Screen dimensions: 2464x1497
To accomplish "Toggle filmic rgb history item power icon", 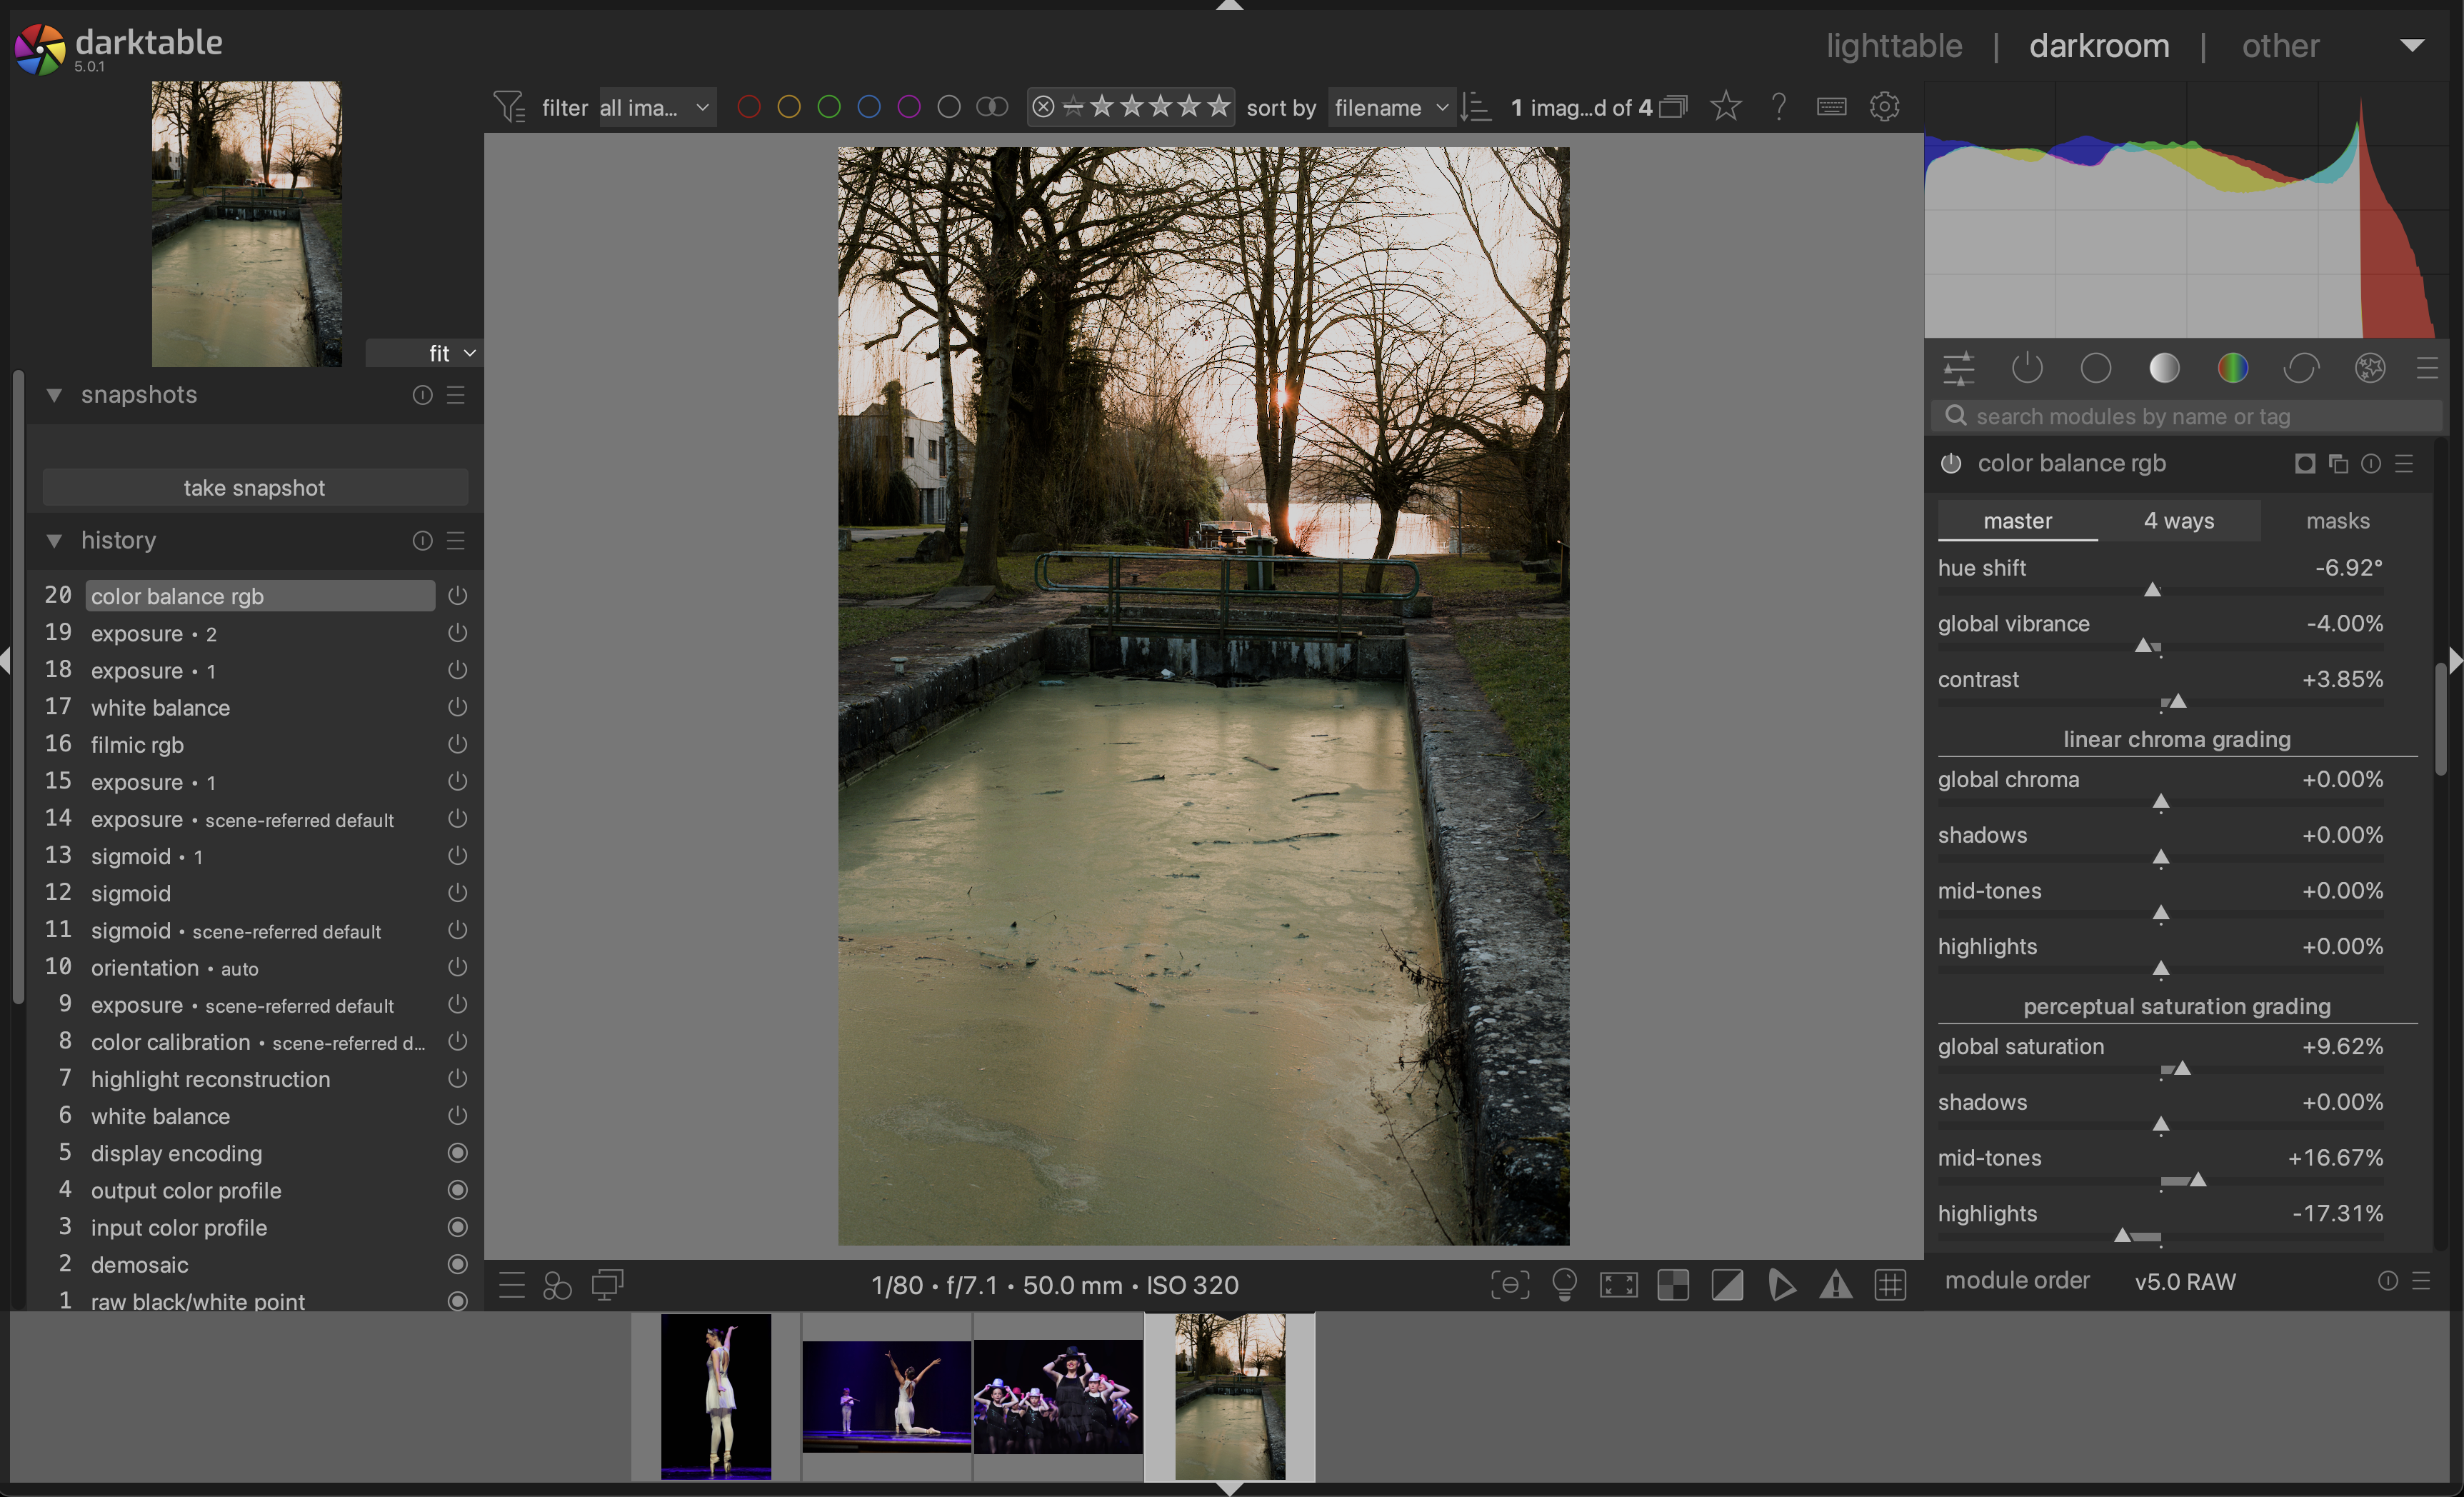I will pyautogui.click(x=457, y=744).
